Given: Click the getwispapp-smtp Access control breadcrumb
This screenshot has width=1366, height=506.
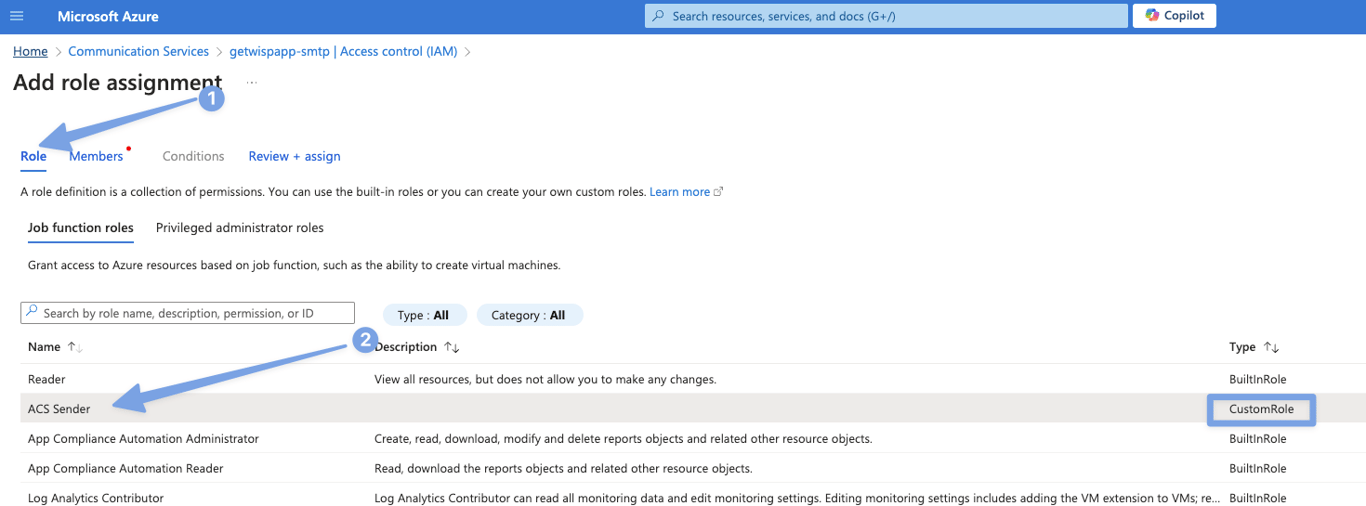Looking at the screenshot, I should click(x=343, y=51).
